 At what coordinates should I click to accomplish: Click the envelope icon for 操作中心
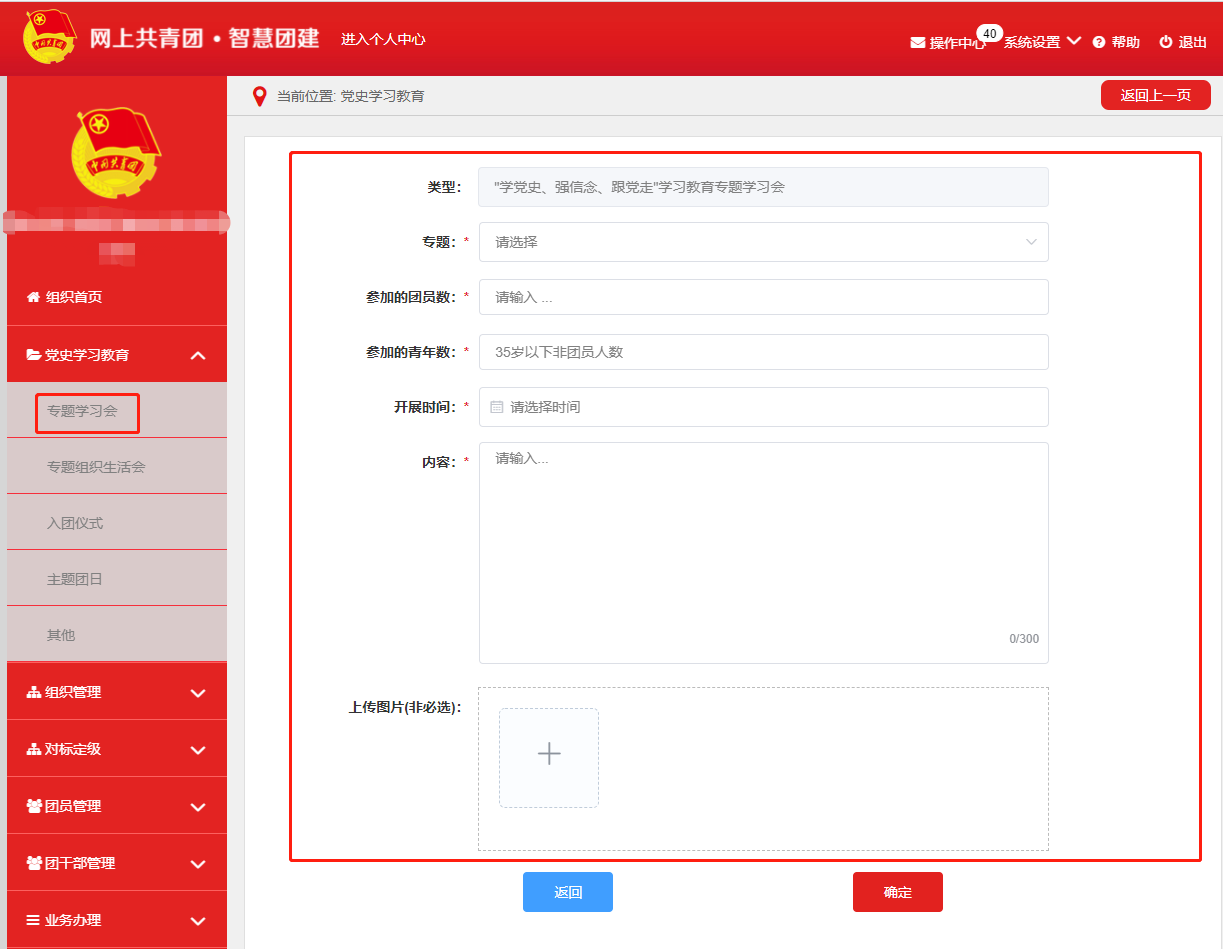pyautogui.click(x=917, y=43)
